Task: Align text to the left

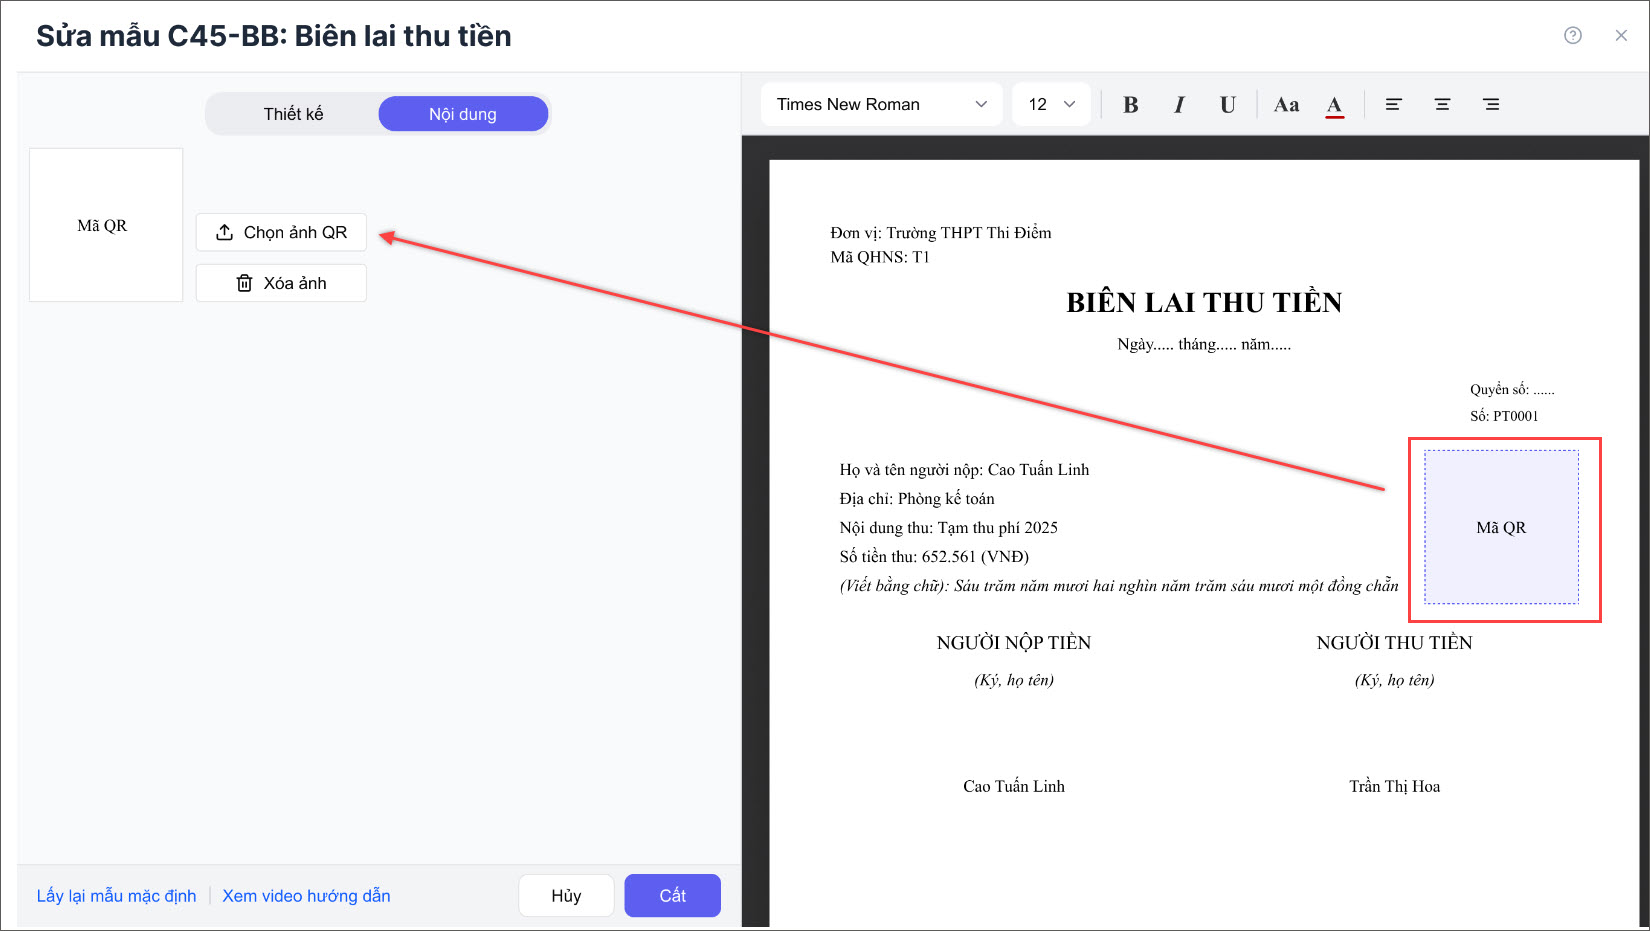Action: coord(1393,105)
